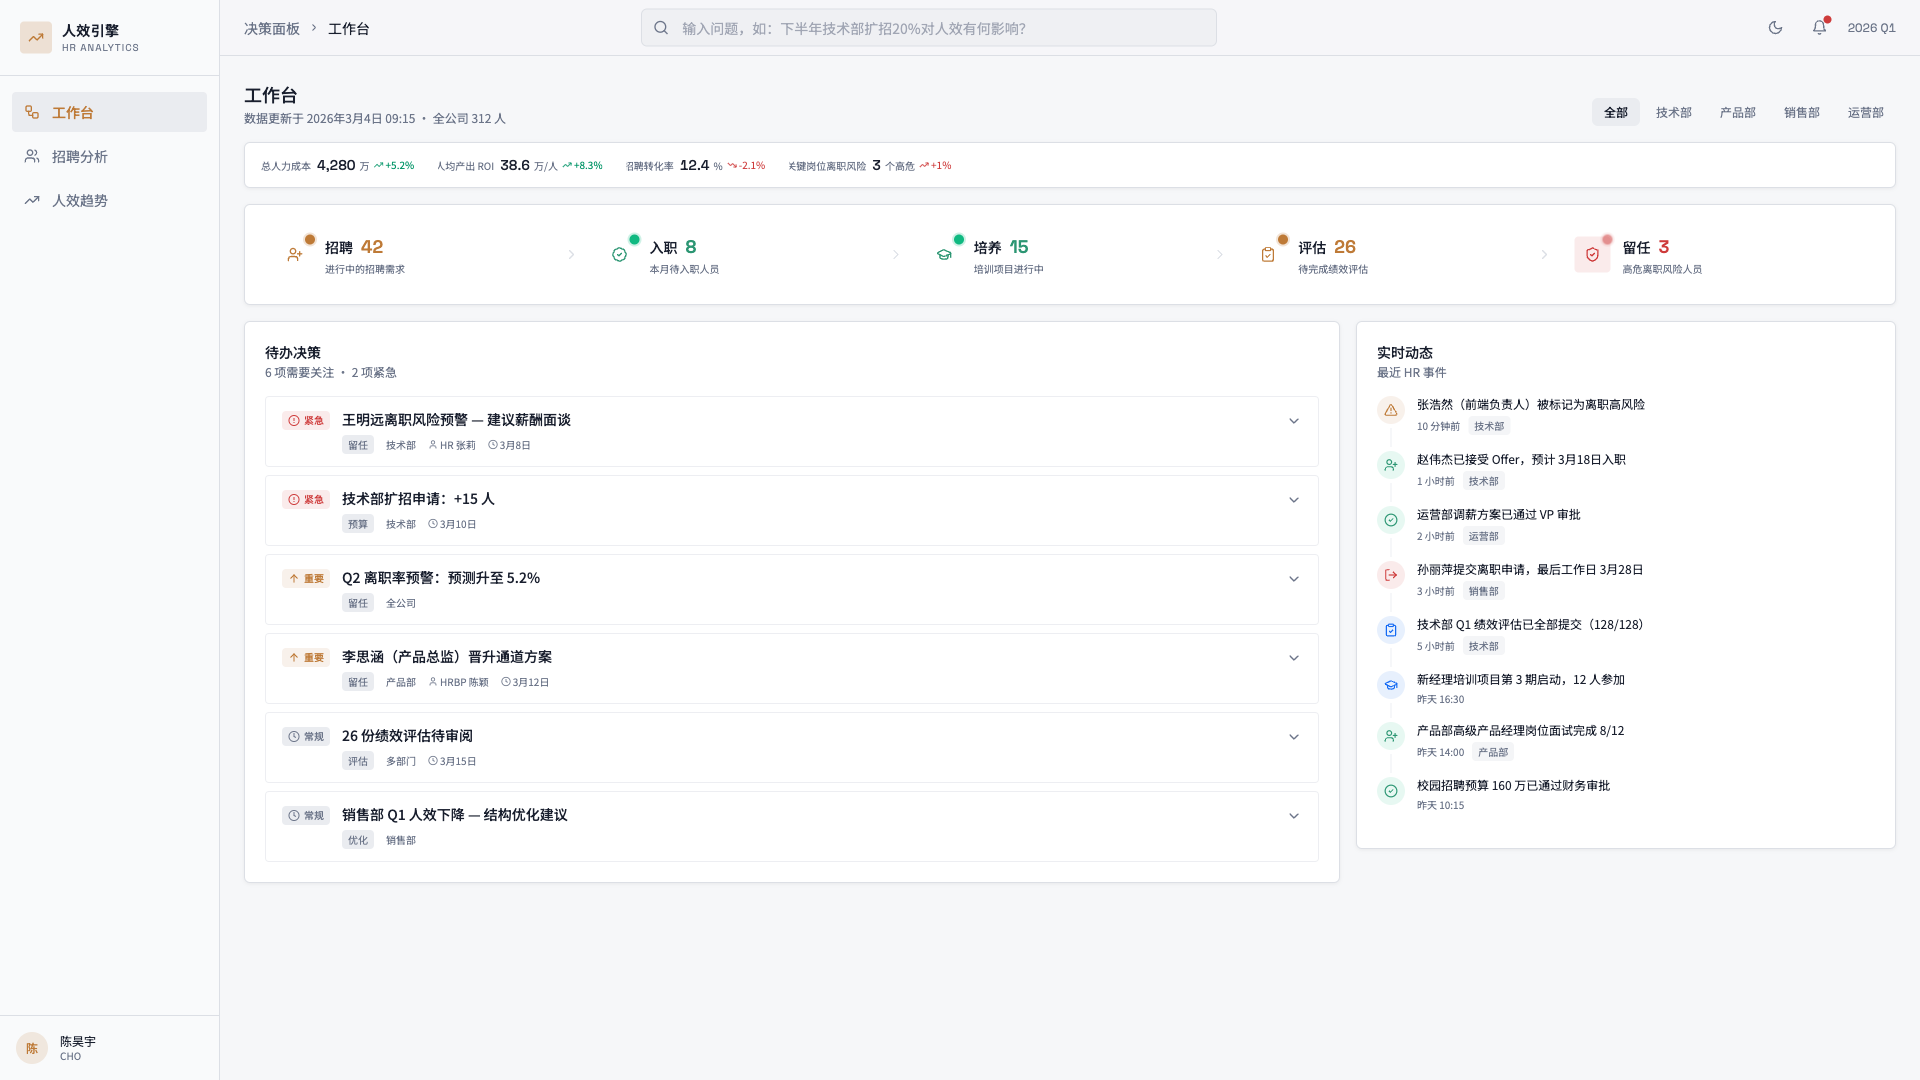Image resolution: width=1920 pixels, height=1080 pixels.
Task: Click the 留任 shield icon
Action: point(1592,255)
